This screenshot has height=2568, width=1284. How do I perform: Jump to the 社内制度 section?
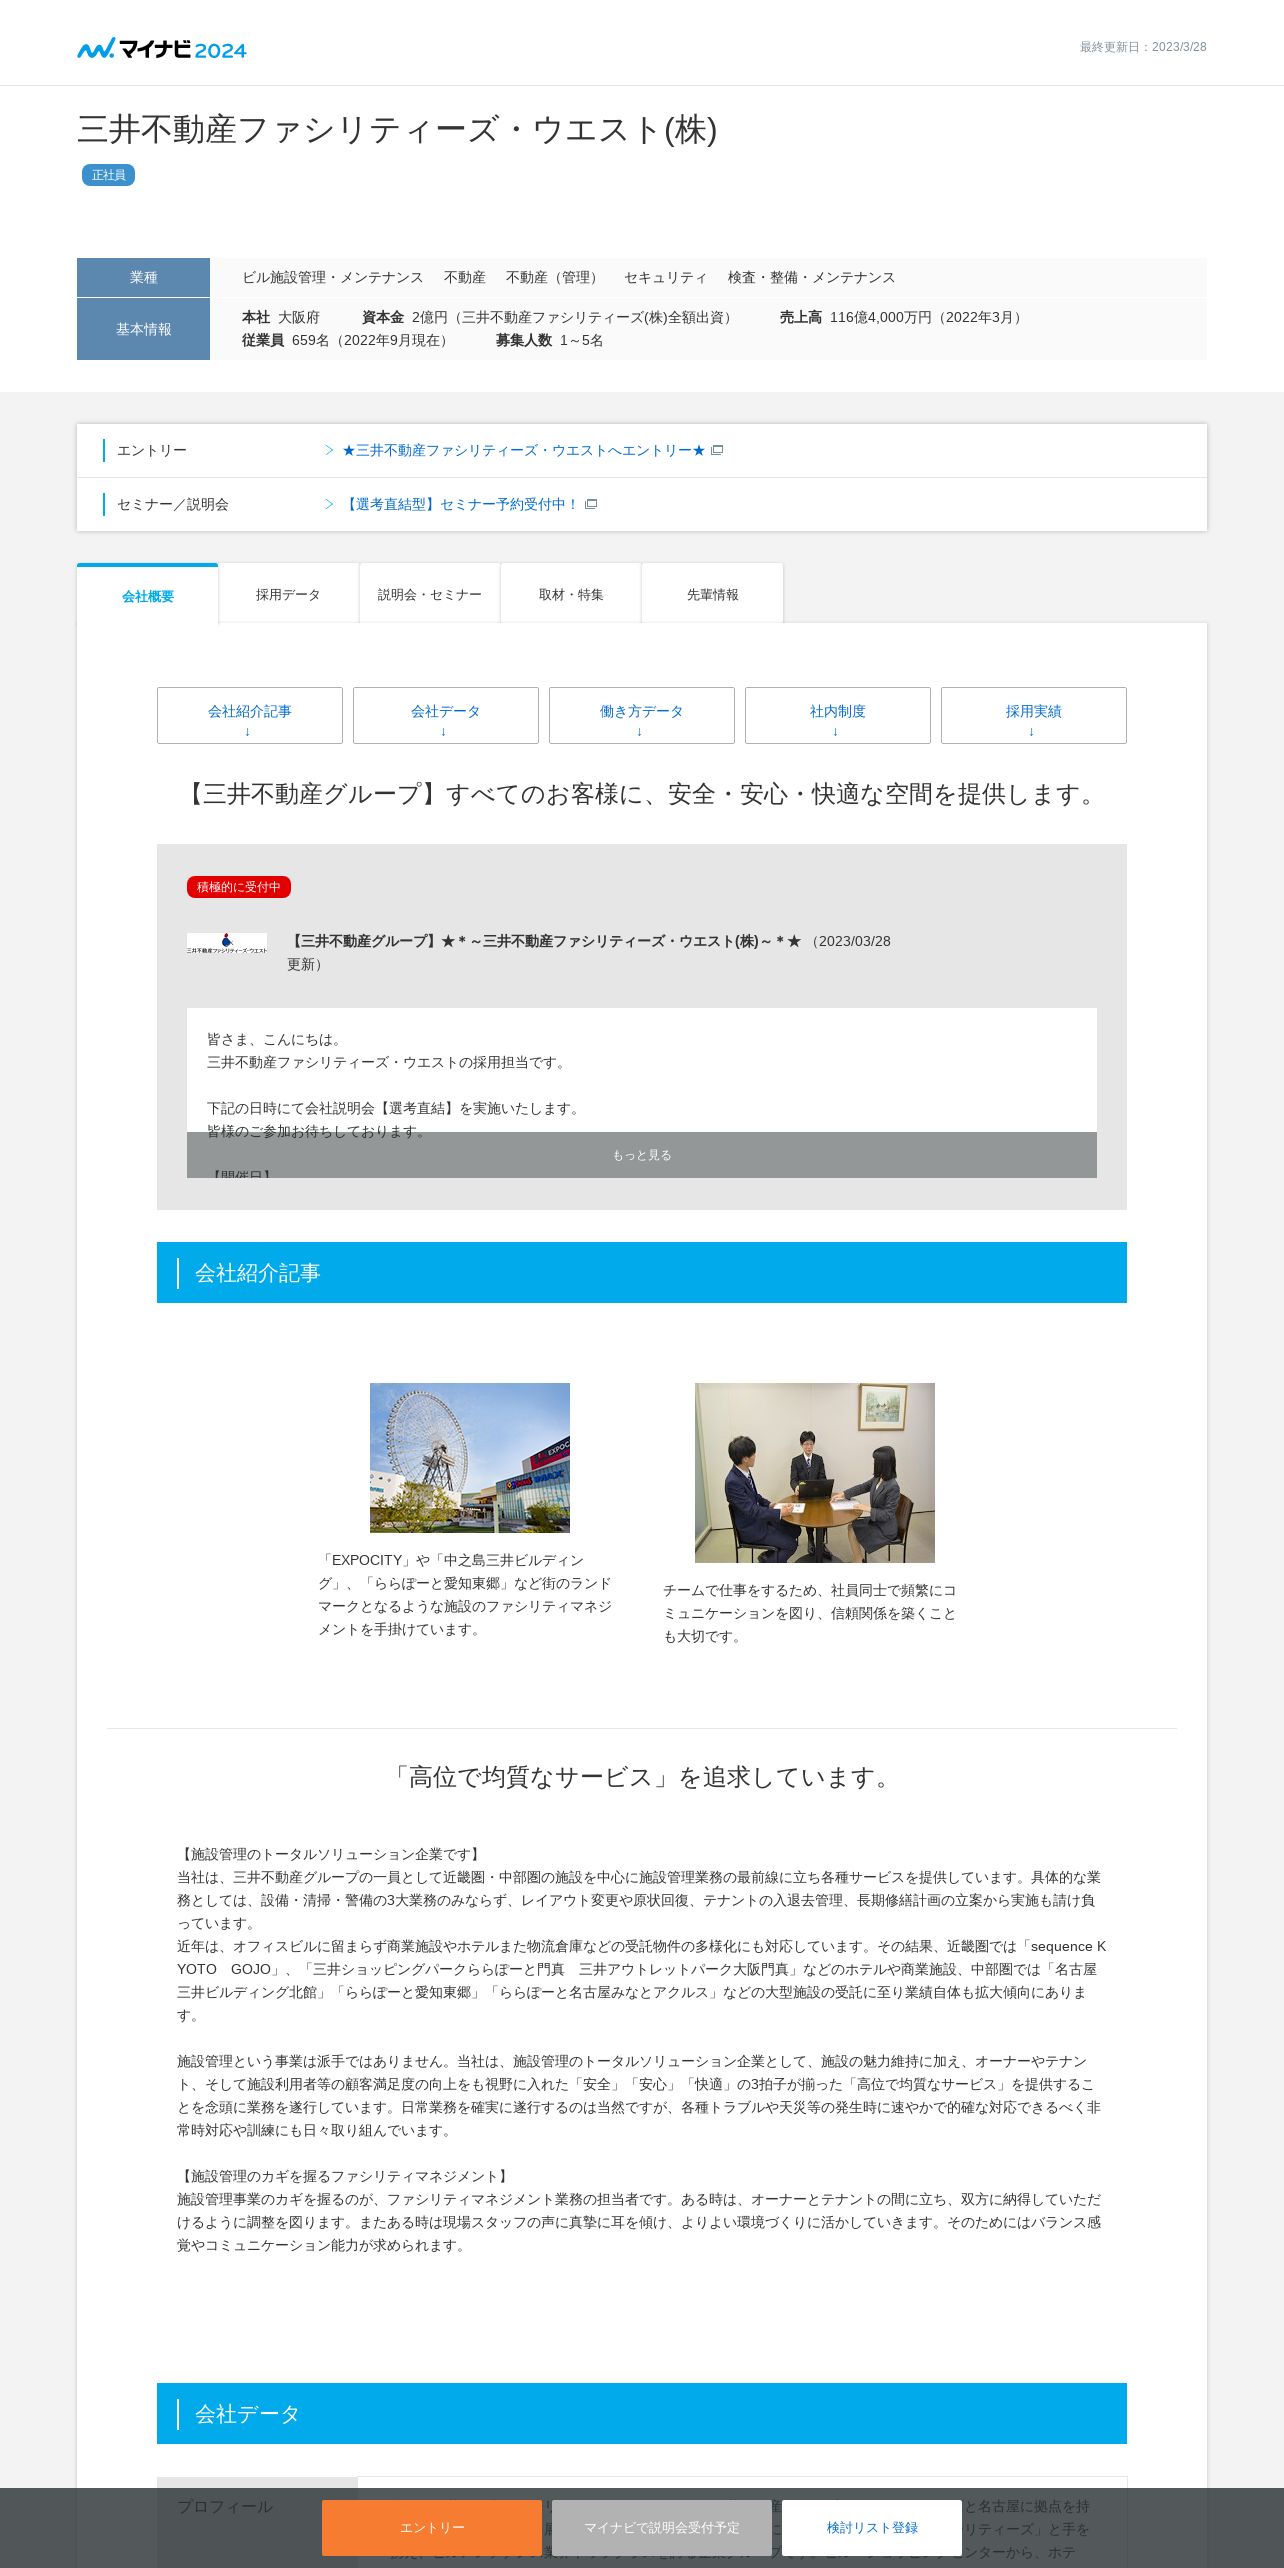point(838,715)
